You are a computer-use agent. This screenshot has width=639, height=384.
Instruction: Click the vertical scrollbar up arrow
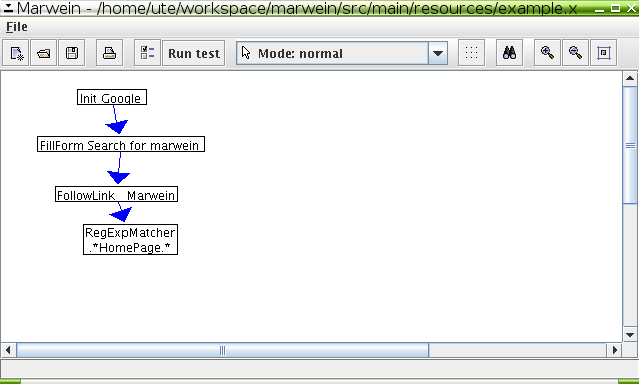tap(630, 79)
